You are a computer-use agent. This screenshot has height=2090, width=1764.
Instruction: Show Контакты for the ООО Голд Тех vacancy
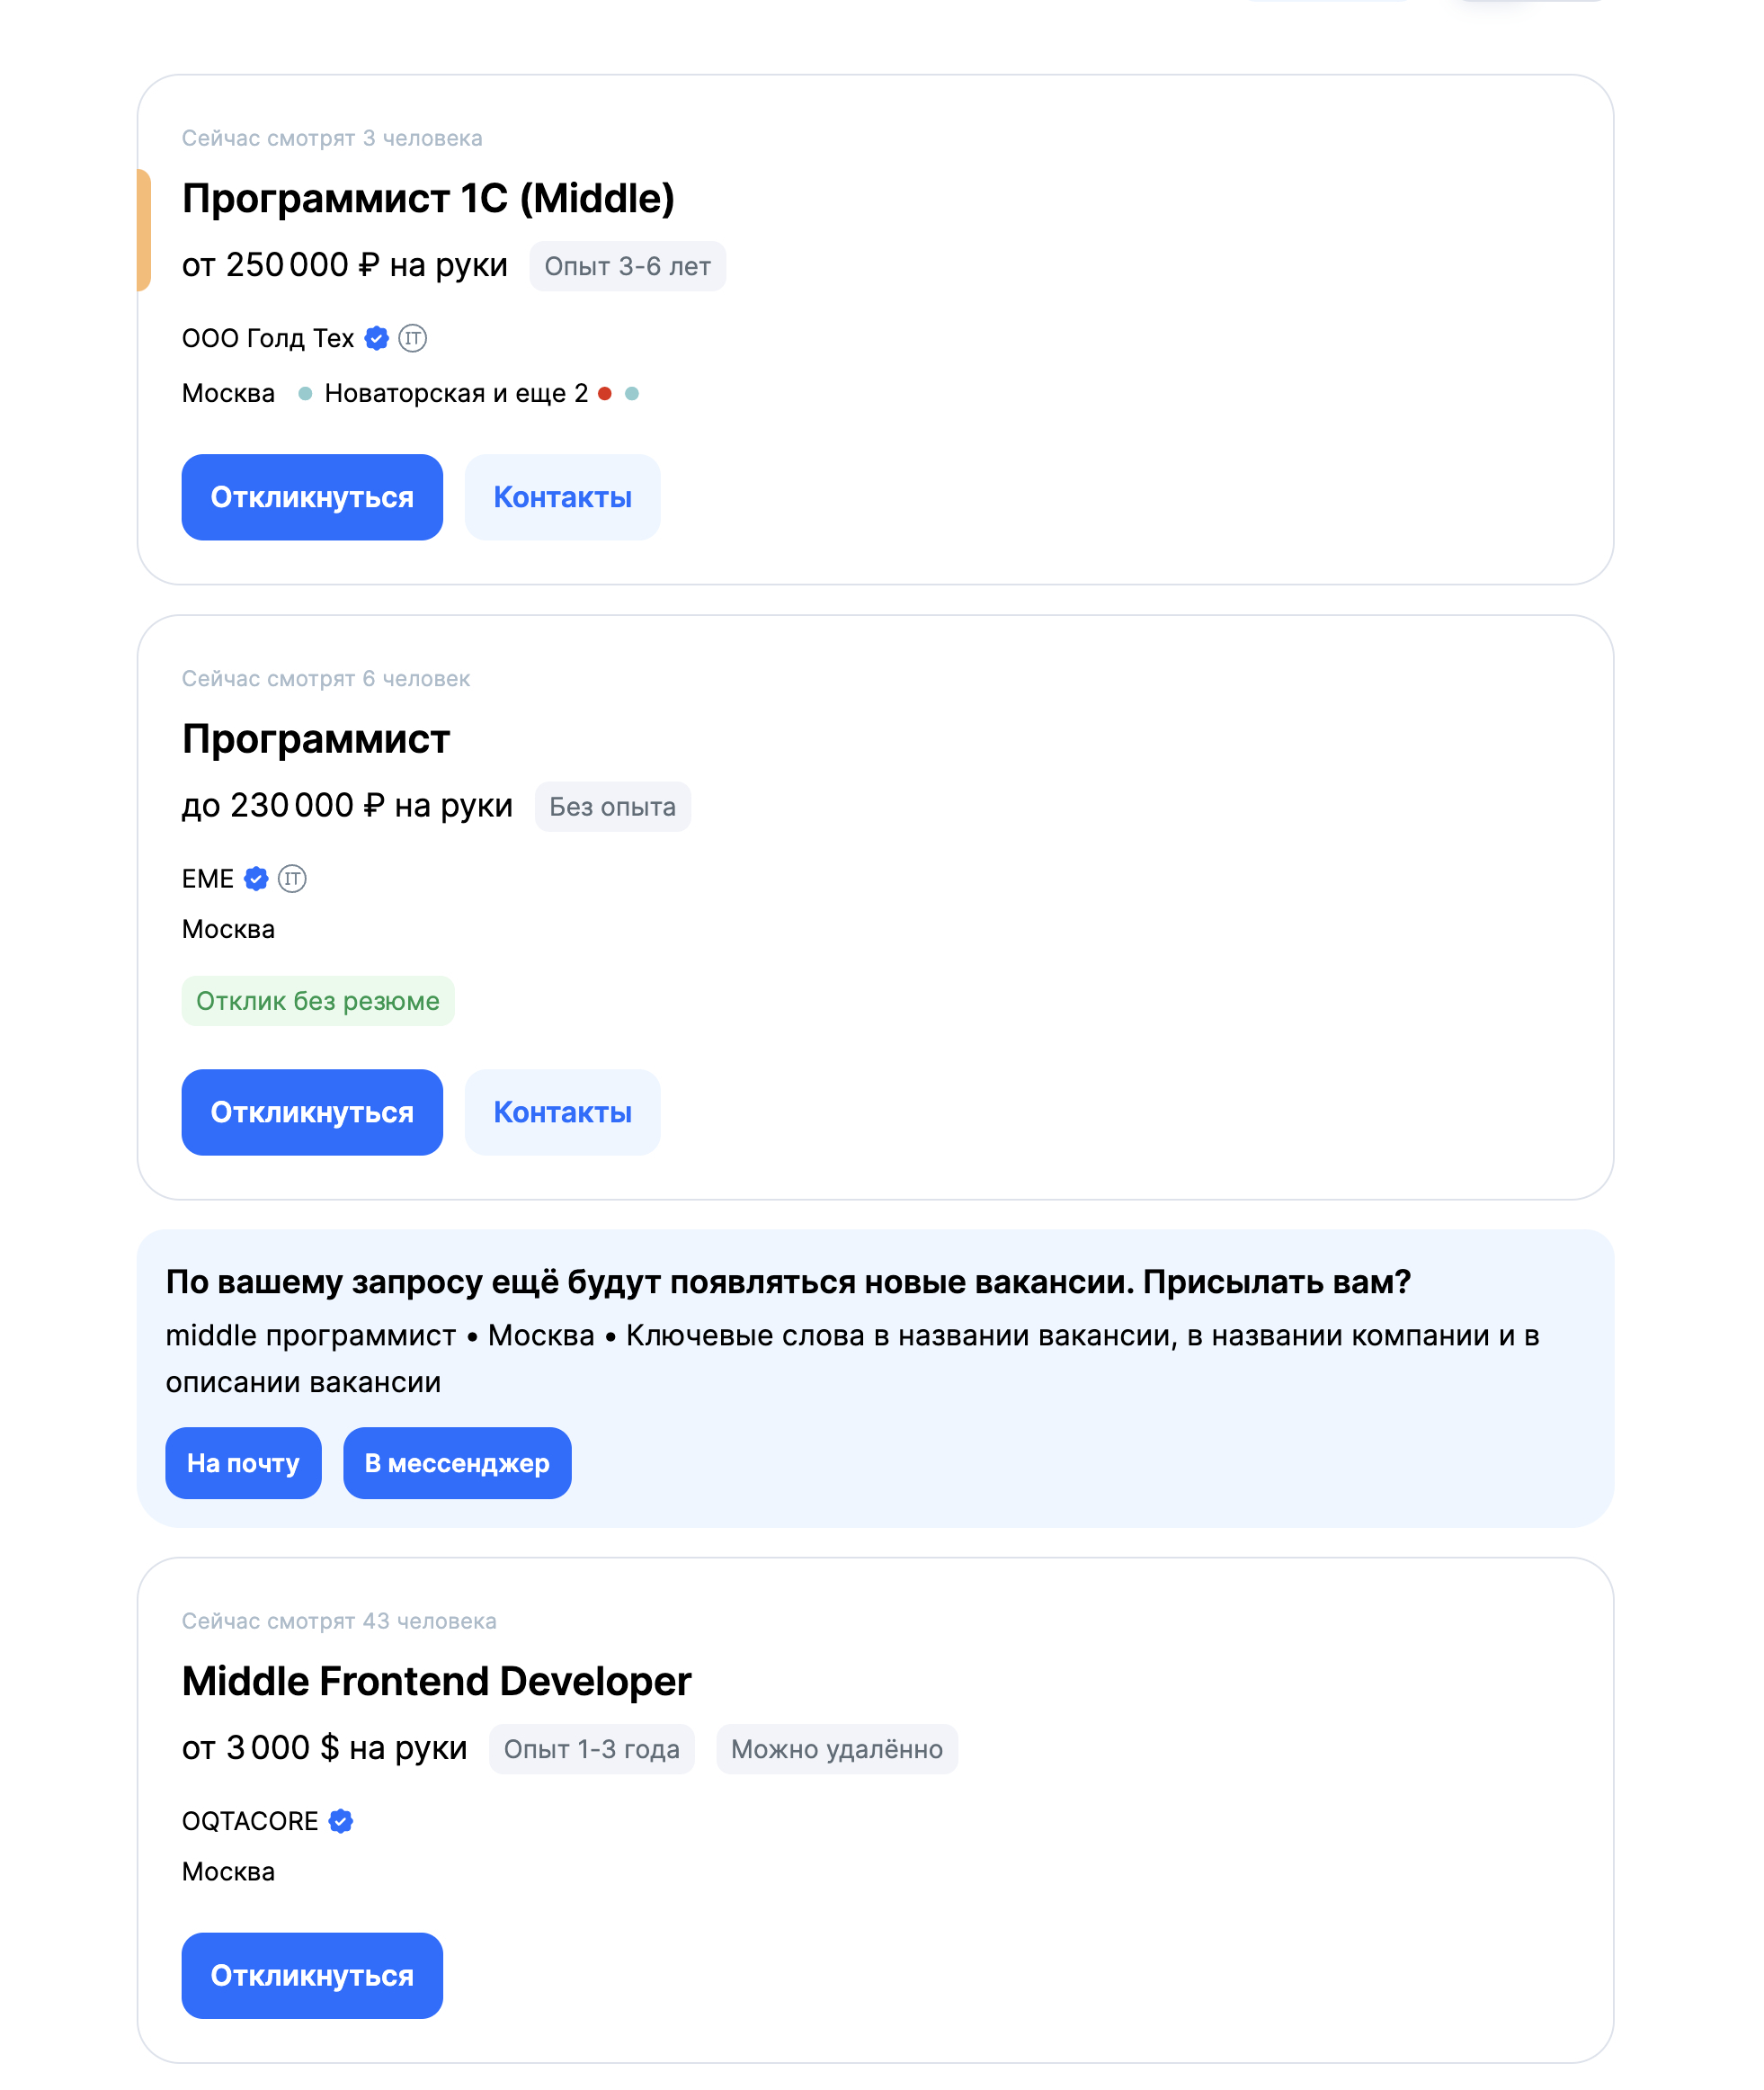tap(562, 497)
